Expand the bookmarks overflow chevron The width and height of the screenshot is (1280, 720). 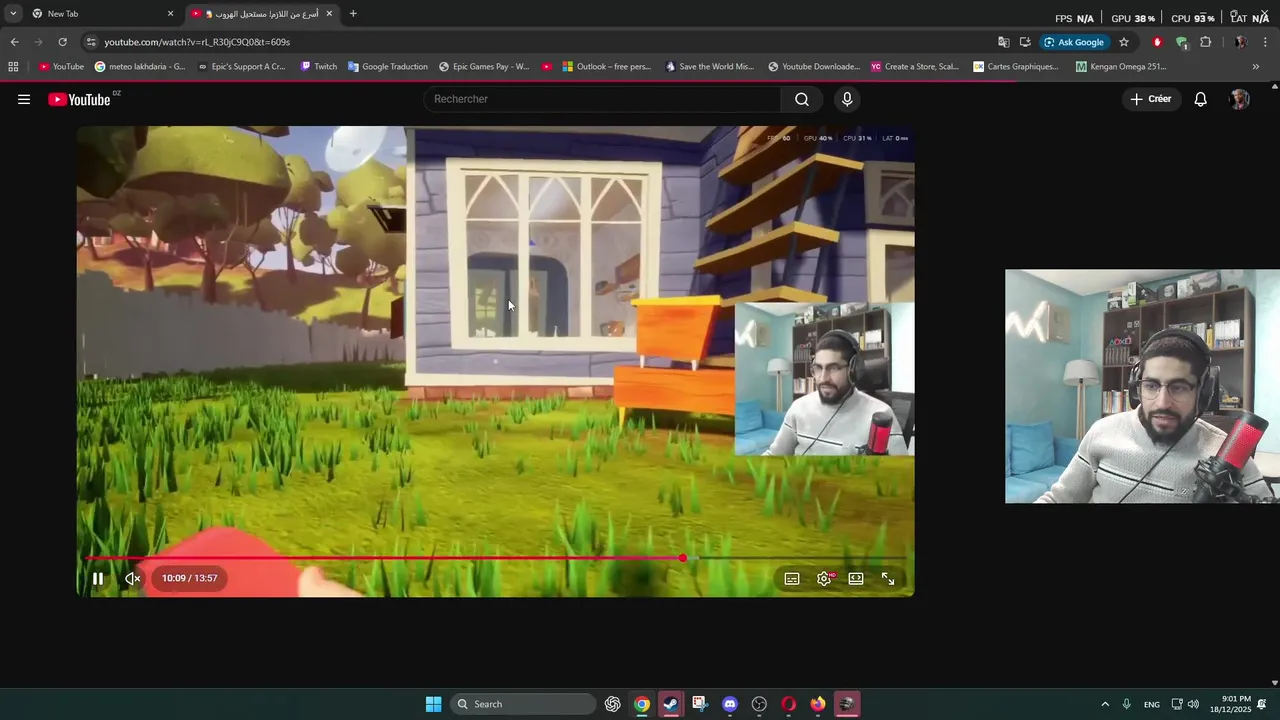tap(1256, 67)
